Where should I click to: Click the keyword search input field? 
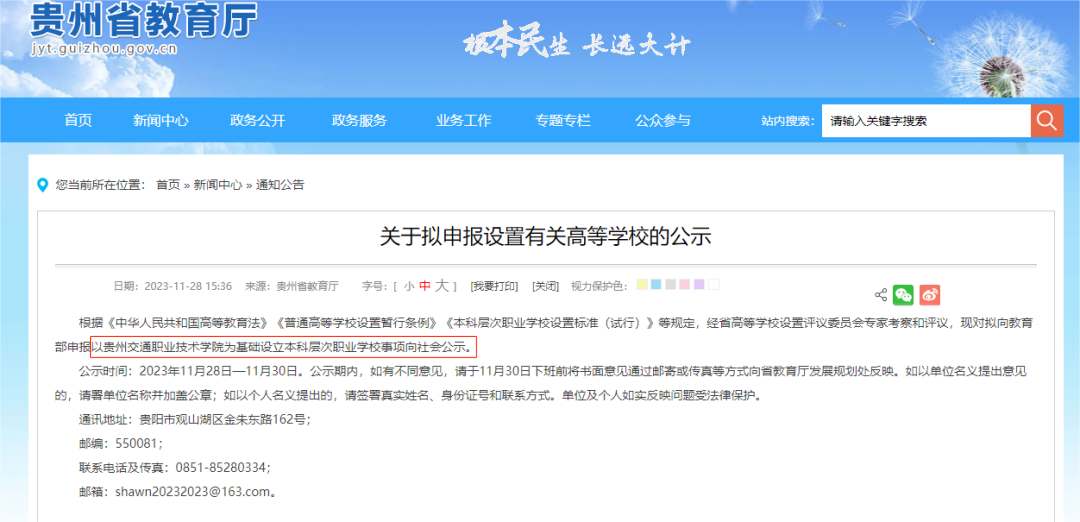[x=925, y=121]
